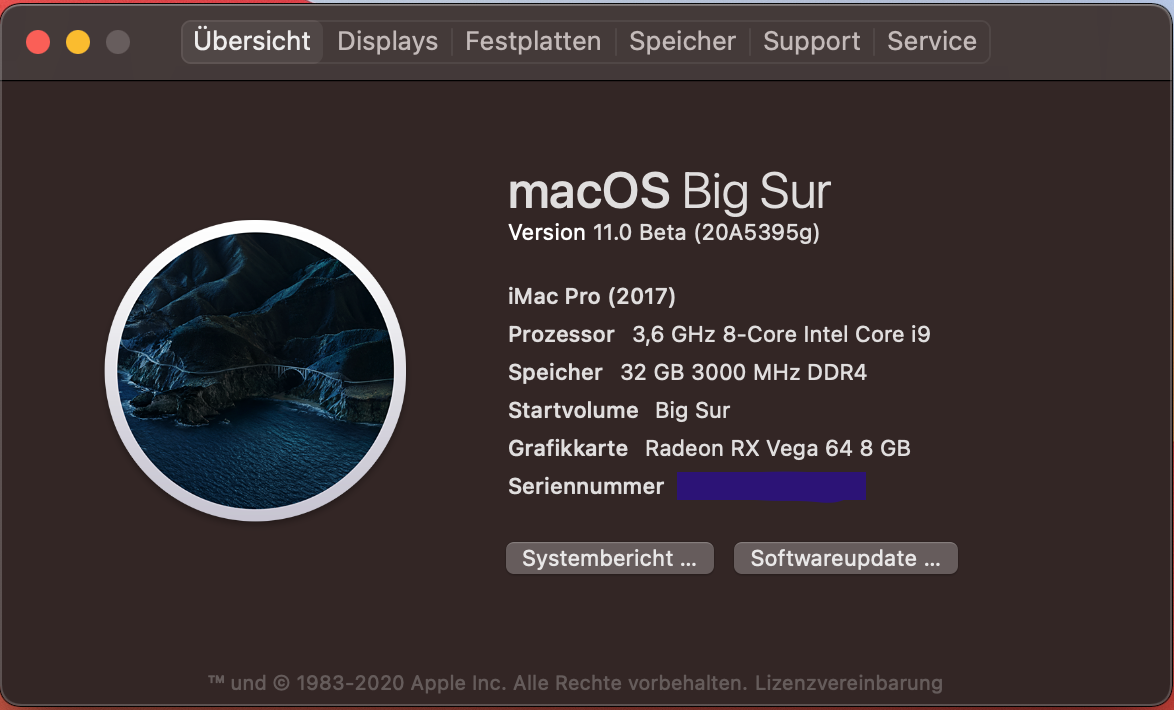Click the redacted Seriennummer value

(771, 487)
